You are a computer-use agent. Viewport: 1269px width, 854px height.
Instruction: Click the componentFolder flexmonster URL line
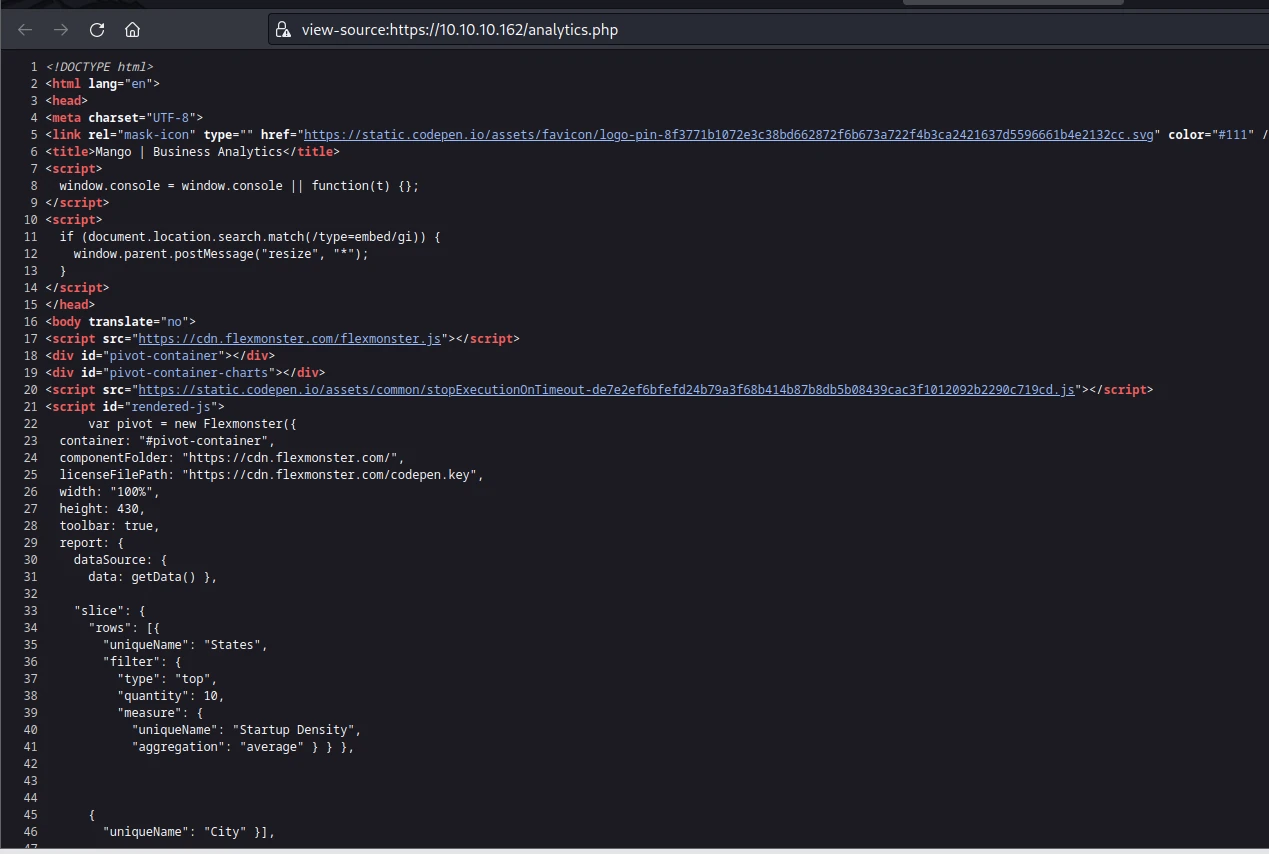(x=231, y=457)
